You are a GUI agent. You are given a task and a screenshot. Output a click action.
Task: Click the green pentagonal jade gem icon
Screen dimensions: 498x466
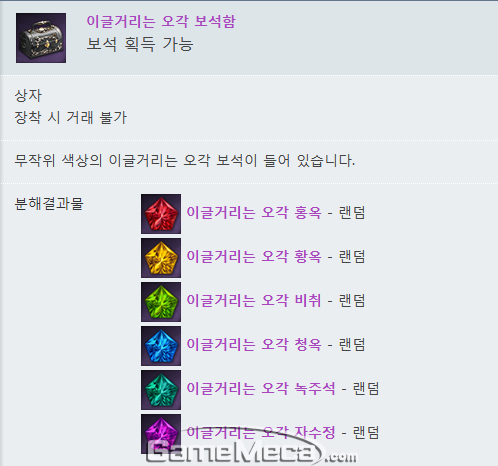click(x=161, y=302)
